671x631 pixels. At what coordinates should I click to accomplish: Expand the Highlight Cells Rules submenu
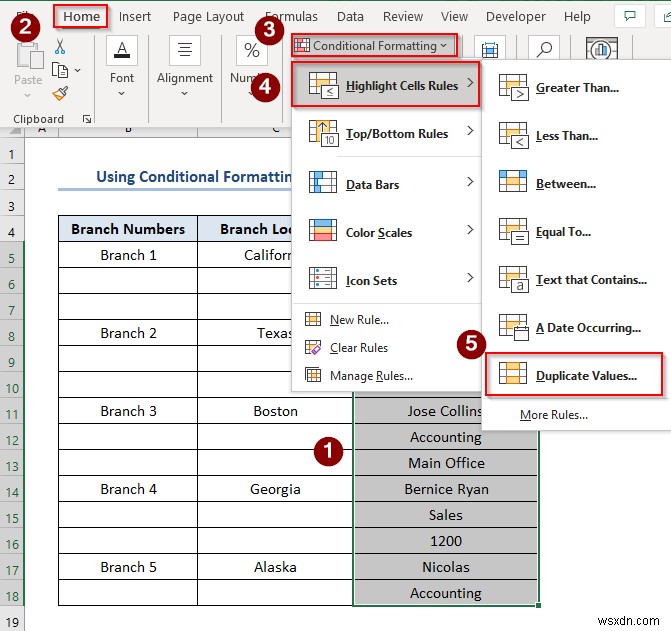[x=385, y=85]
